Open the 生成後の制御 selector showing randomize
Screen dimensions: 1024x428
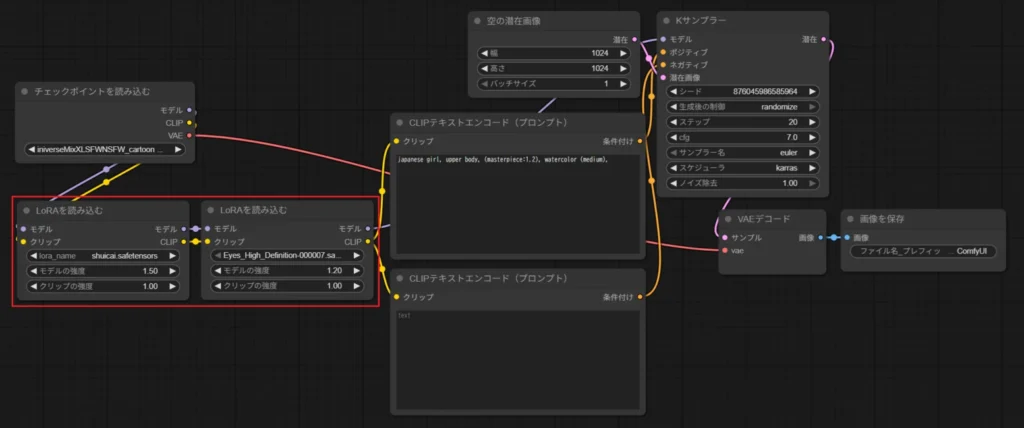coord(743,107)
